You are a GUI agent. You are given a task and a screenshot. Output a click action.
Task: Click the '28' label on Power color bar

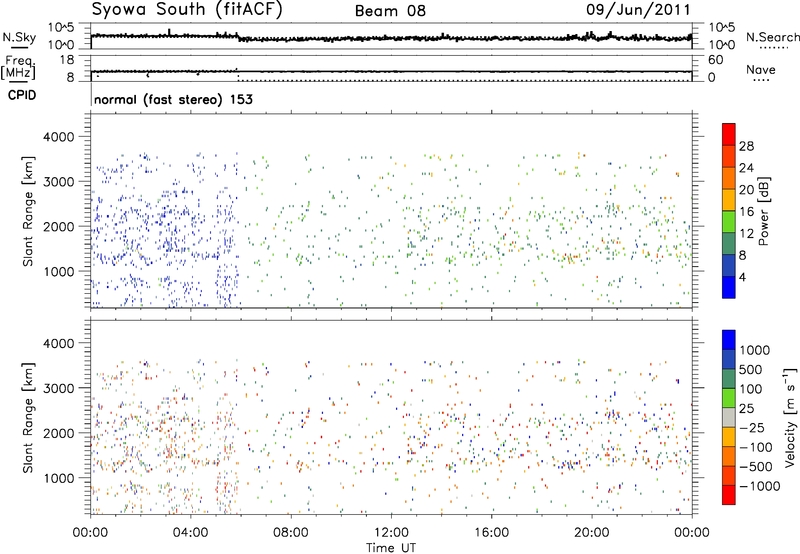[x=746, y=146]
